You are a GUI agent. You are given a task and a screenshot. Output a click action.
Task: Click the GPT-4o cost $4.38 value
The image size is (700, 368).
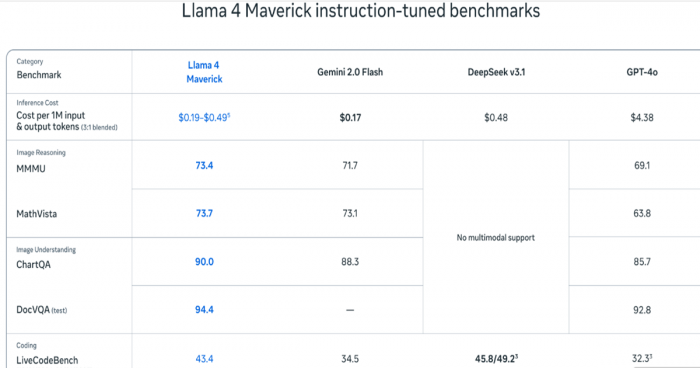pos(642,117)
